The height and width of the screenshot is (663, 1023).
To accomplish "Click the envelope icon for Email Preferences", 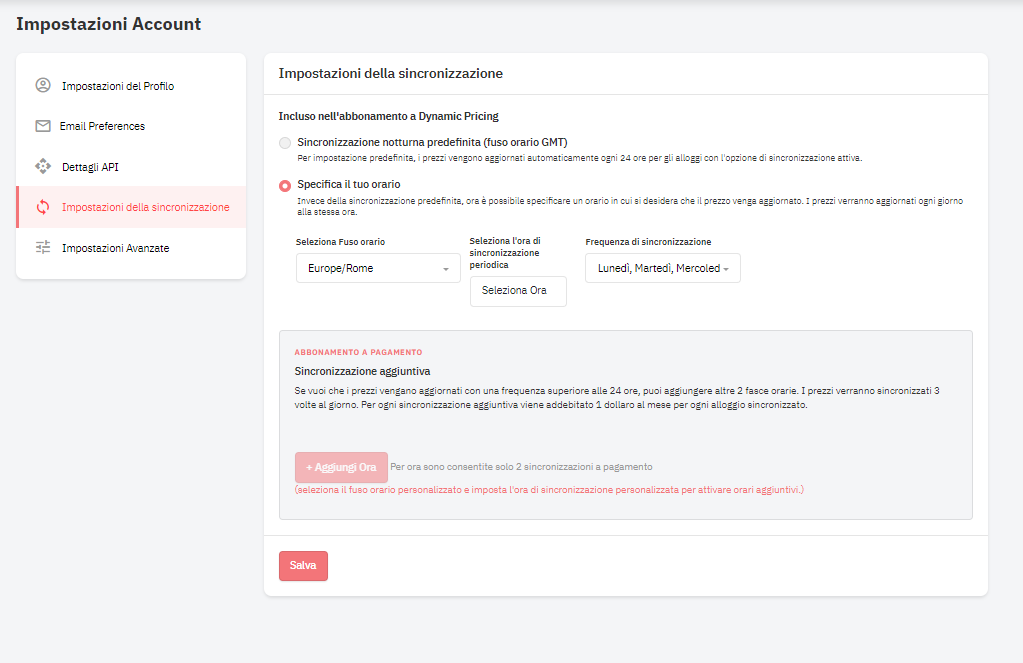I will pos(43,126).
